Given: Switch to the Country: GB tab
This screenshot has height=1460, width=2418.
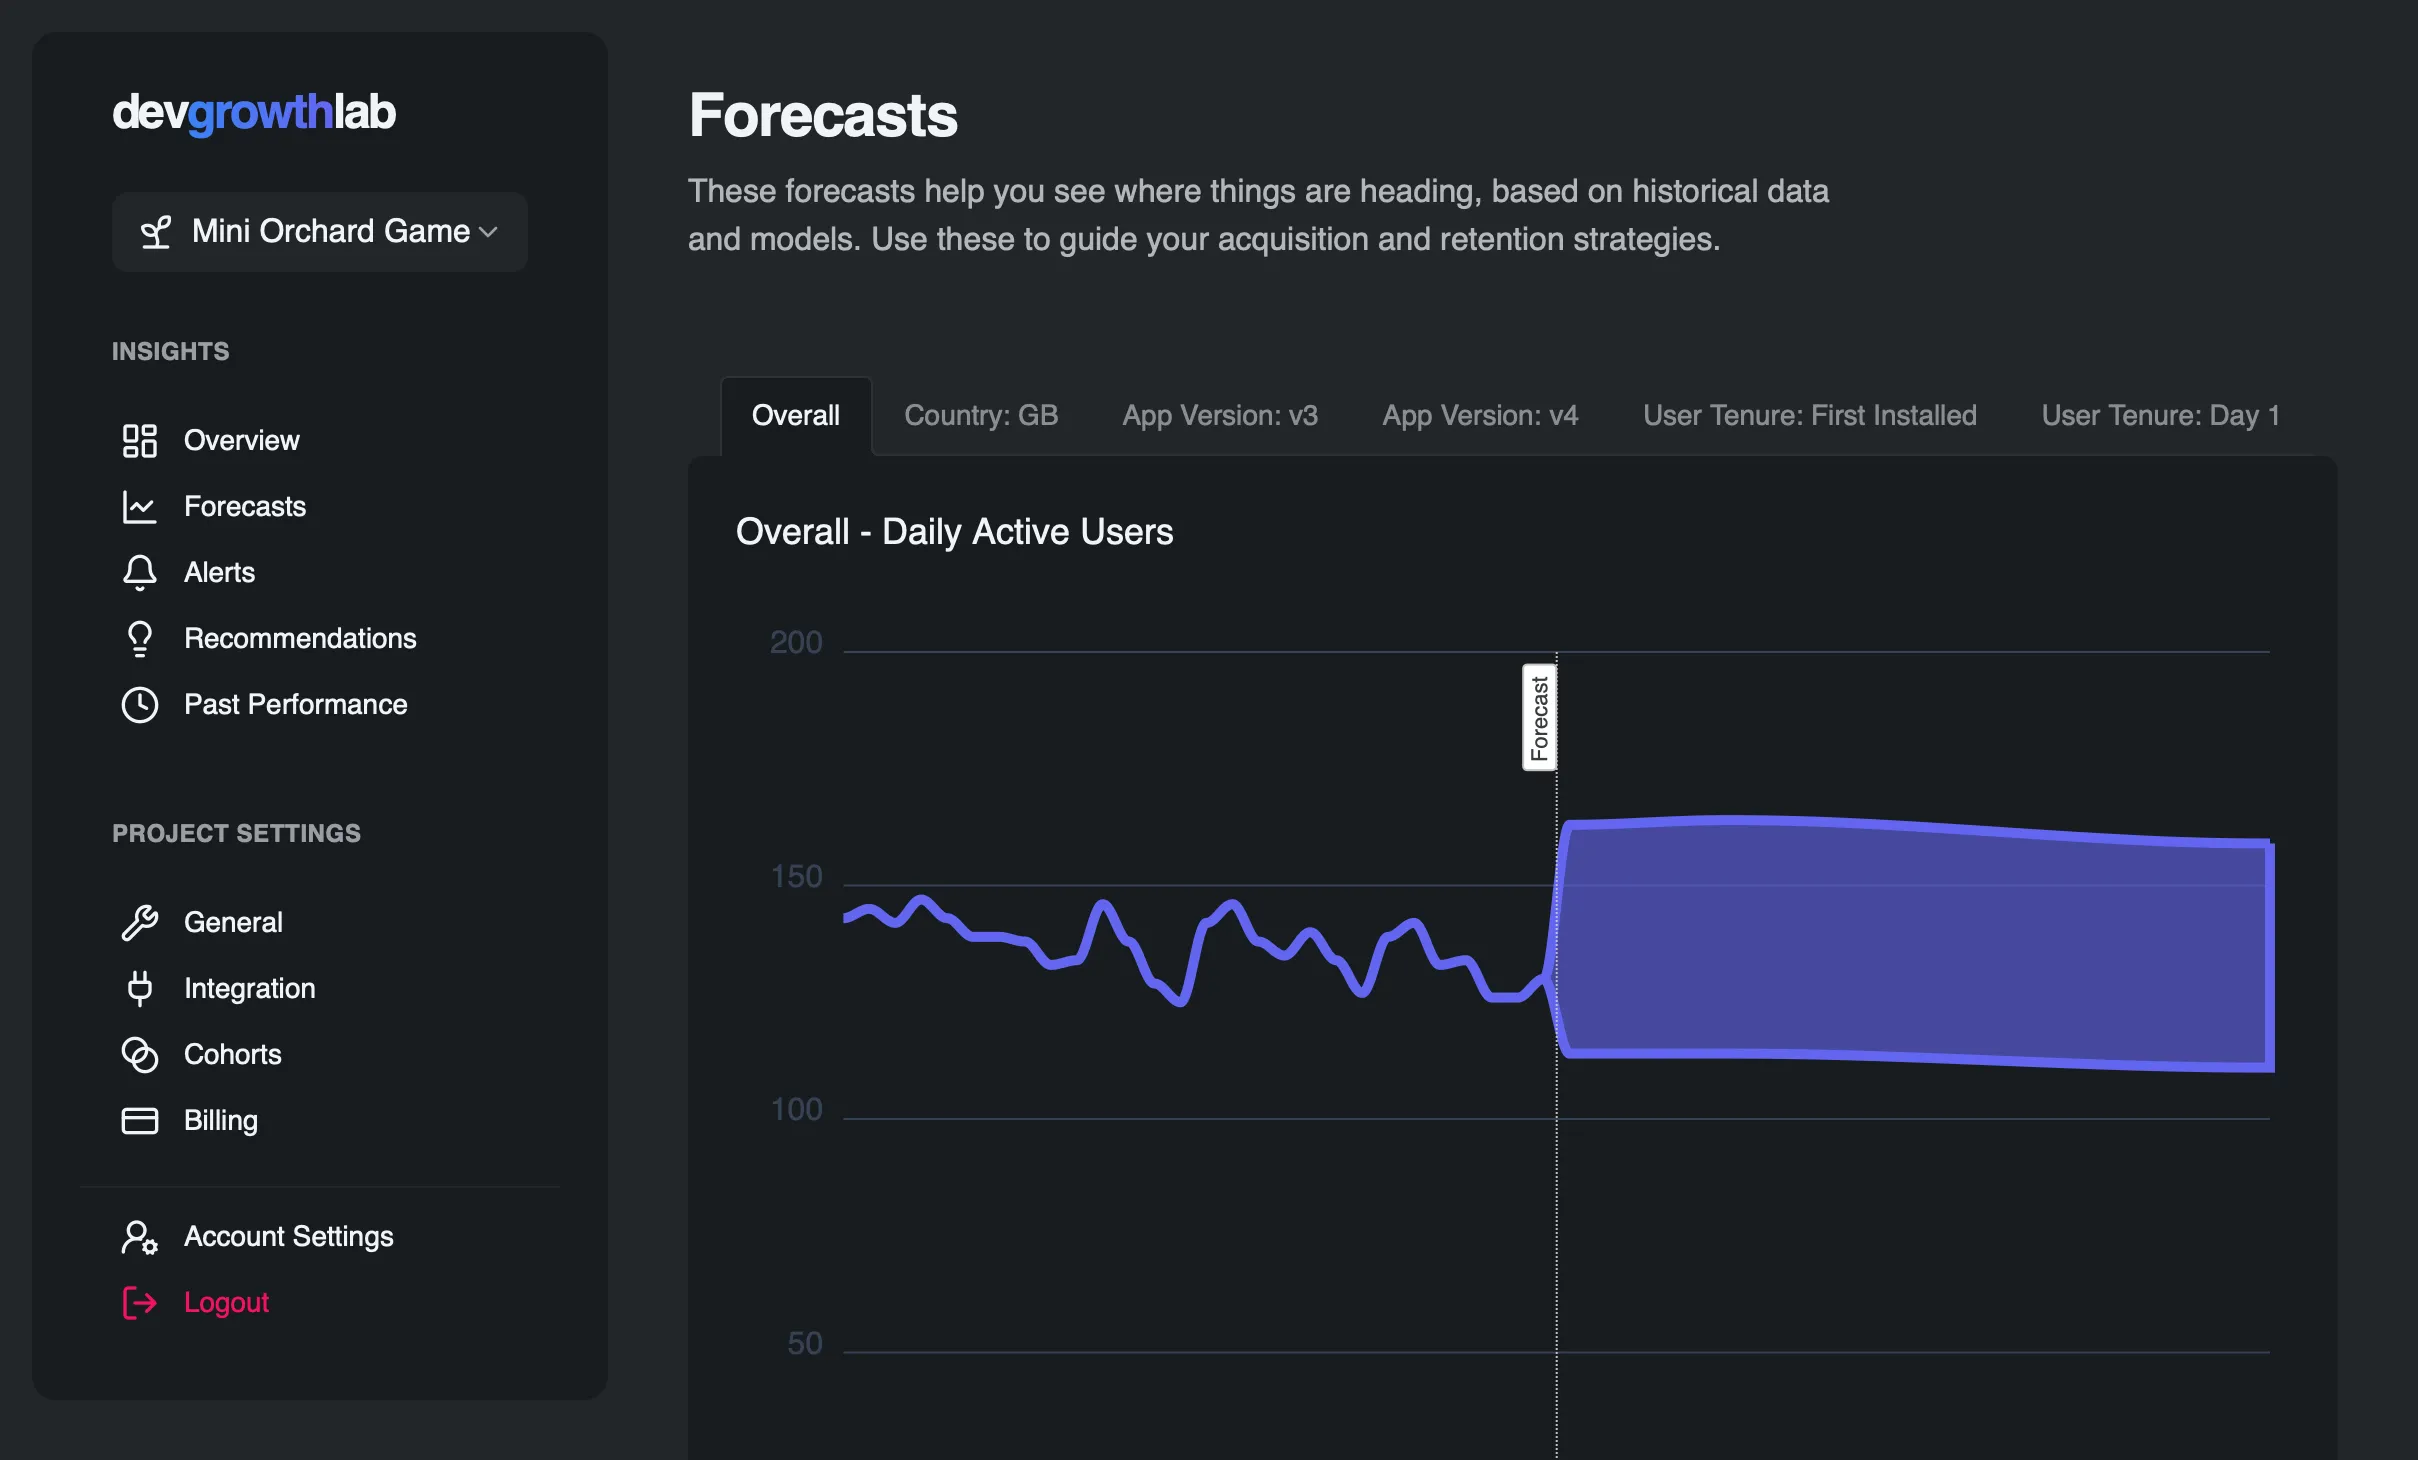Looking at the screenshot, I should coord(980,415).
